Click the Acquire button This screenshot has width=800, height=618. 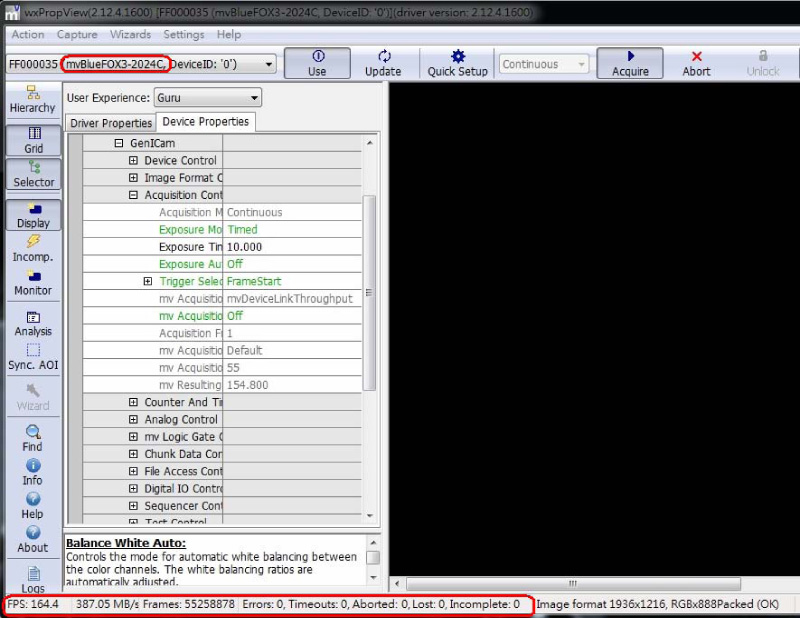pyautogui.click(x=630, y=63)
